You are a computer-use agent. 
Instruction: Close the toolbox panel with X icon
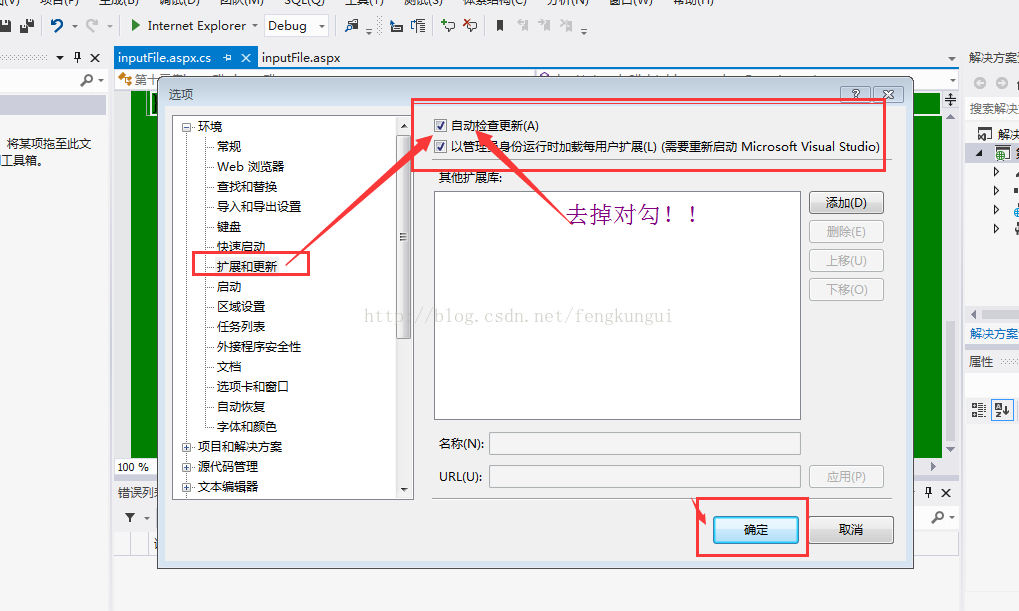click(95, 58)
